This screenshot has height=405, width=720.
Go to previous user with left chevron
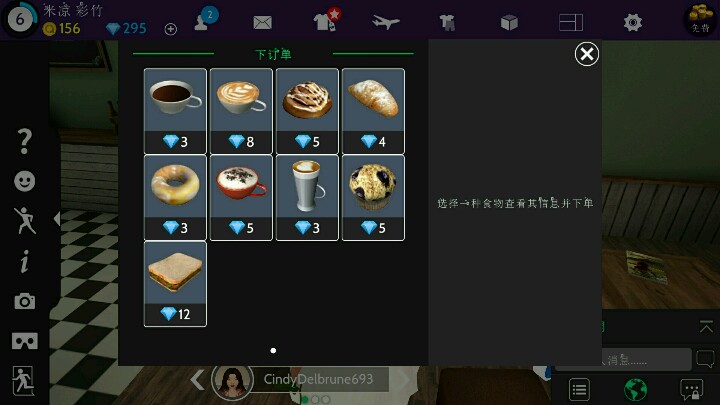[197, 380]
